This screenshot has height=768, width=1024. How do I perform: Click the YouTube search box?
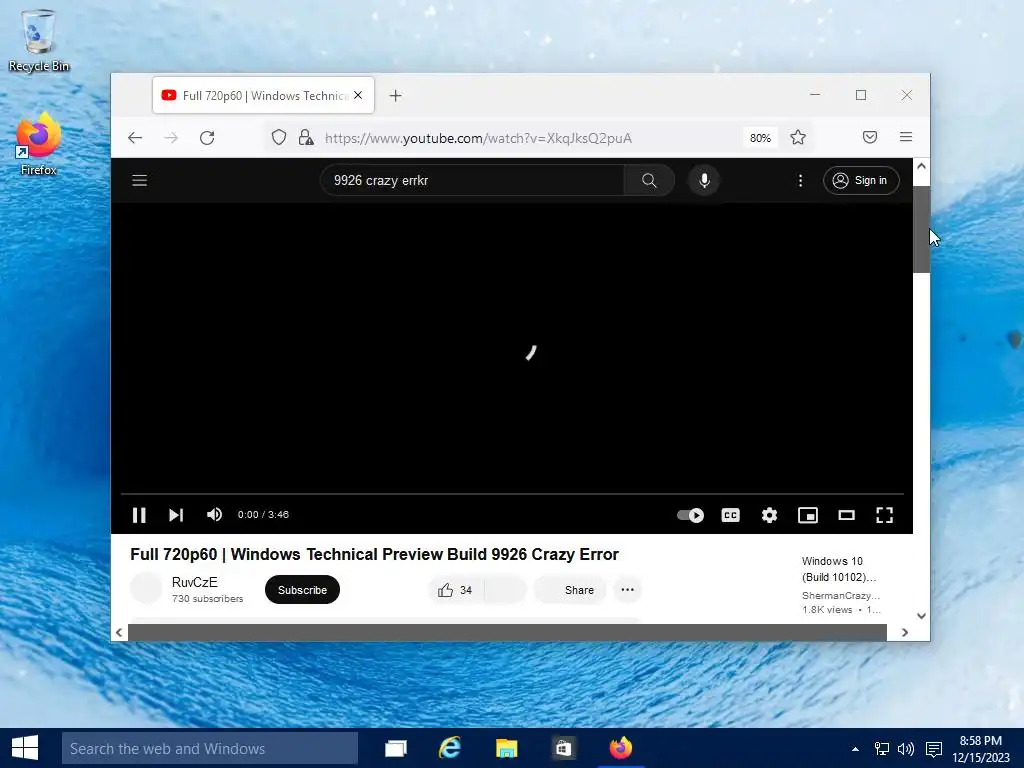click(473, 180)
